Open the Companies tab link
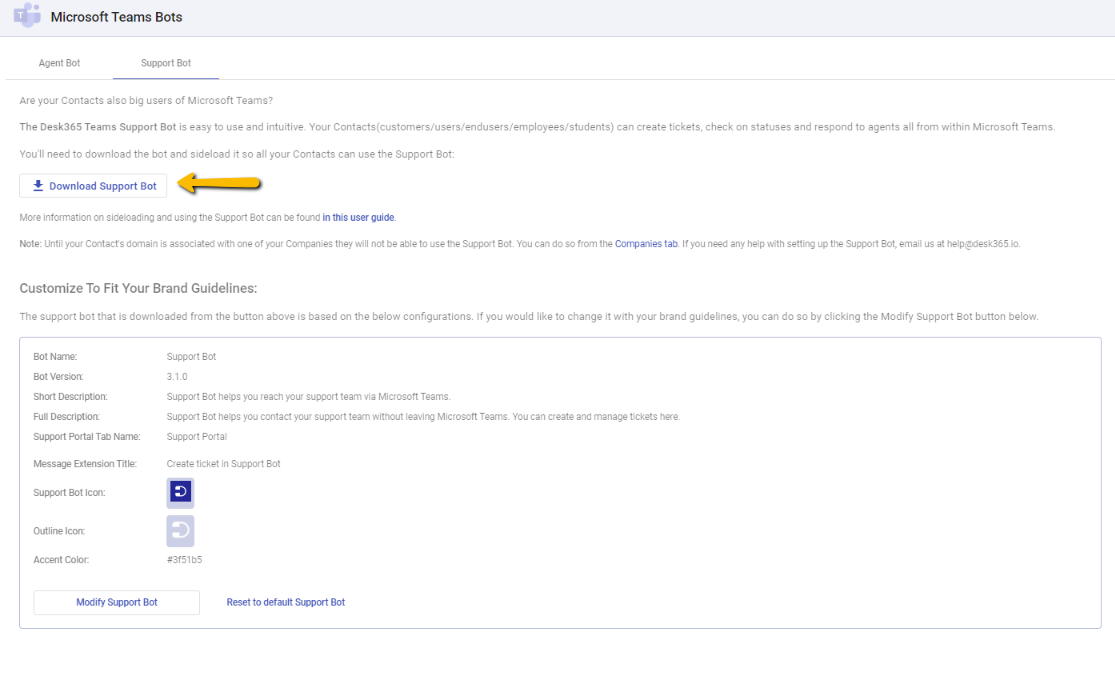This screenshot has width=1115, height=675. [x=646, y=244]
